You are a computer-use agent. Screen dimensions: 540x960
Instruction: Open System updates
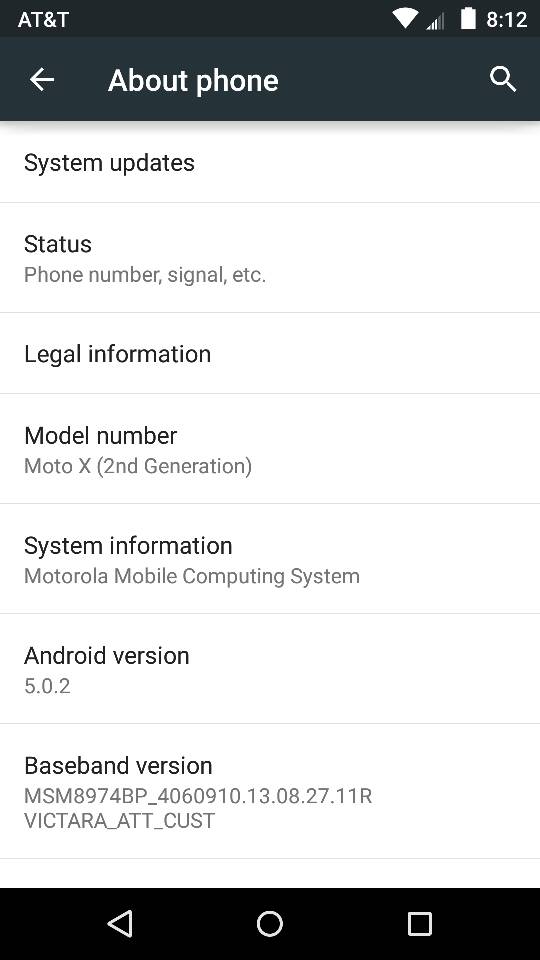[x=270, y=162]
